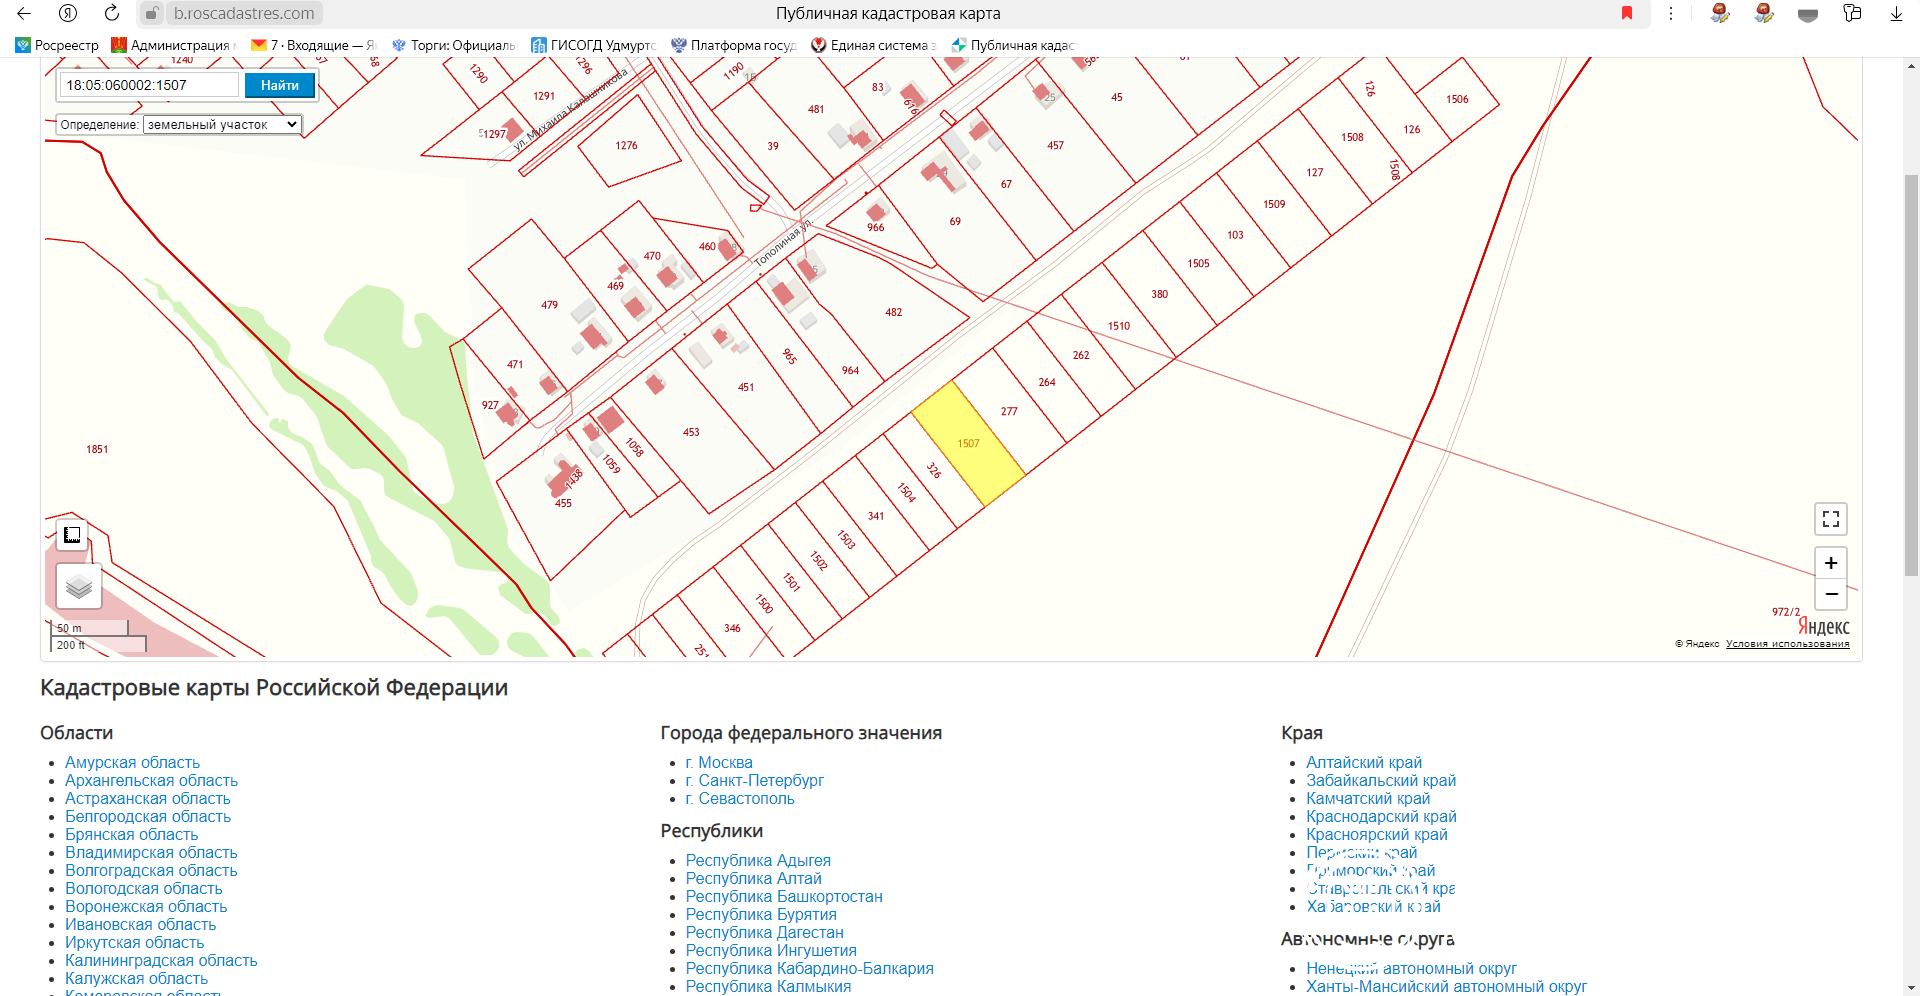Image resolution: width=1920 pixels, height=996 pixels.
Task: Click the map layers icon
Action: pos(79,586)
